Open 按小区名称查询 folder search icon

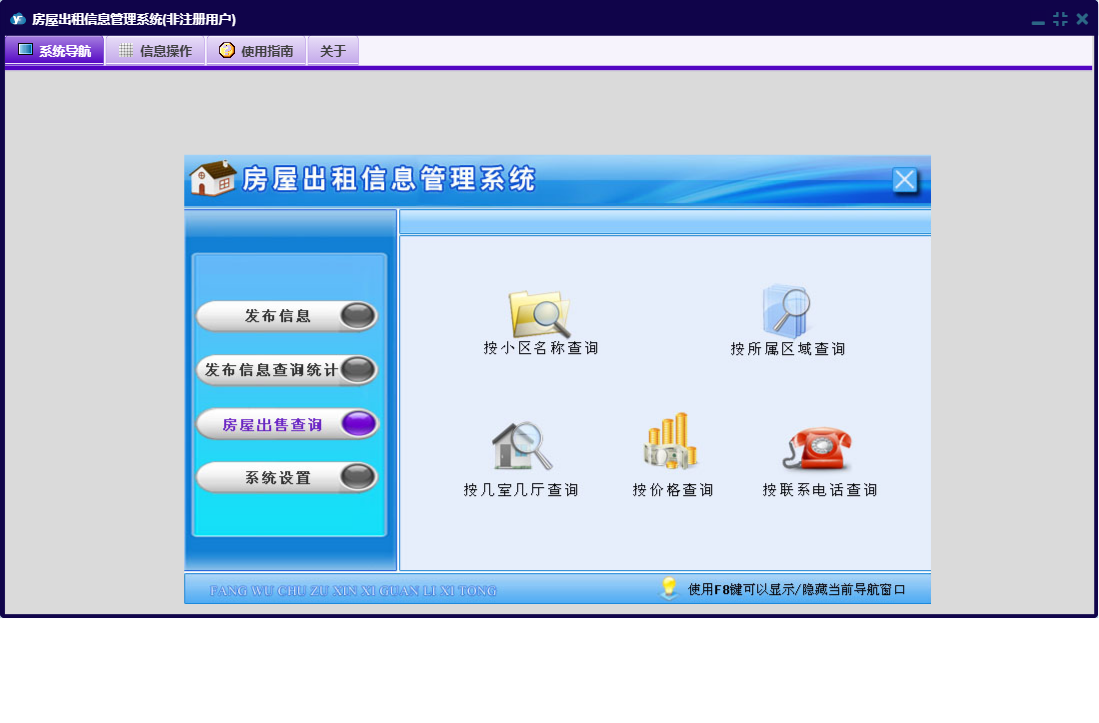pyautogui.click(x=539, y=314)
